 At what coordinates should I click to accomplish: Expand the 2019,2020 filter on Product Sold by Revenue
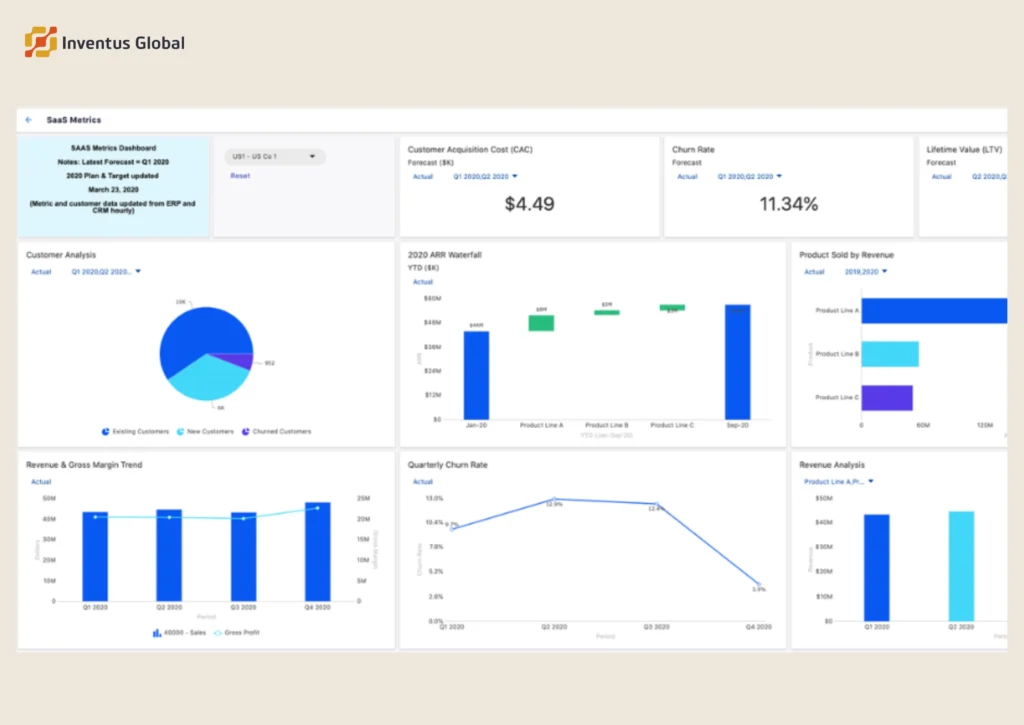(x=865, y=271)
